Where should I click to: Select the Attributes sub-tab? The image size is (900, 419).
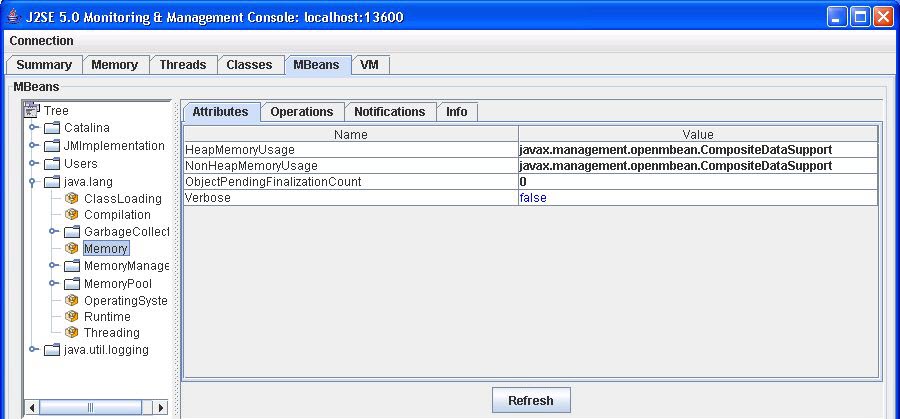tap(220, 112)
